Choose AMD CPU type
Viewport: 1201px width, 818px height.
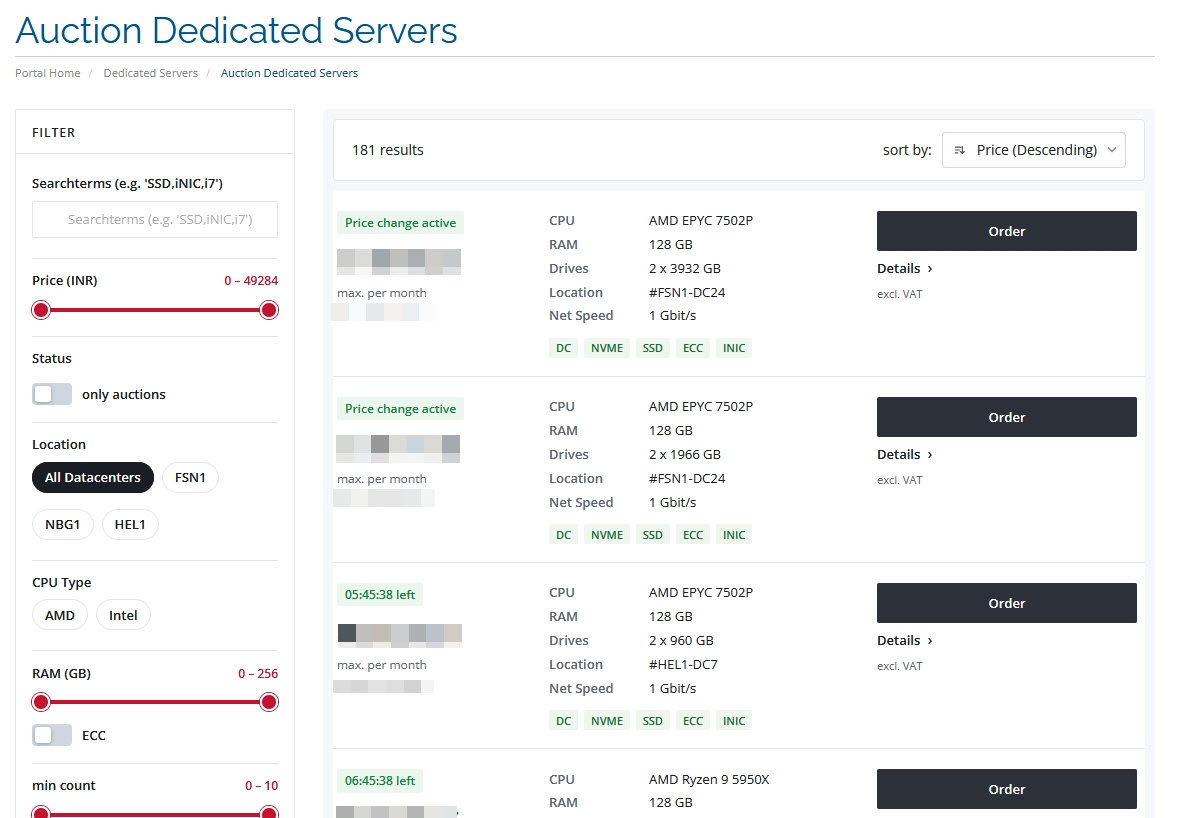(60, 615)
